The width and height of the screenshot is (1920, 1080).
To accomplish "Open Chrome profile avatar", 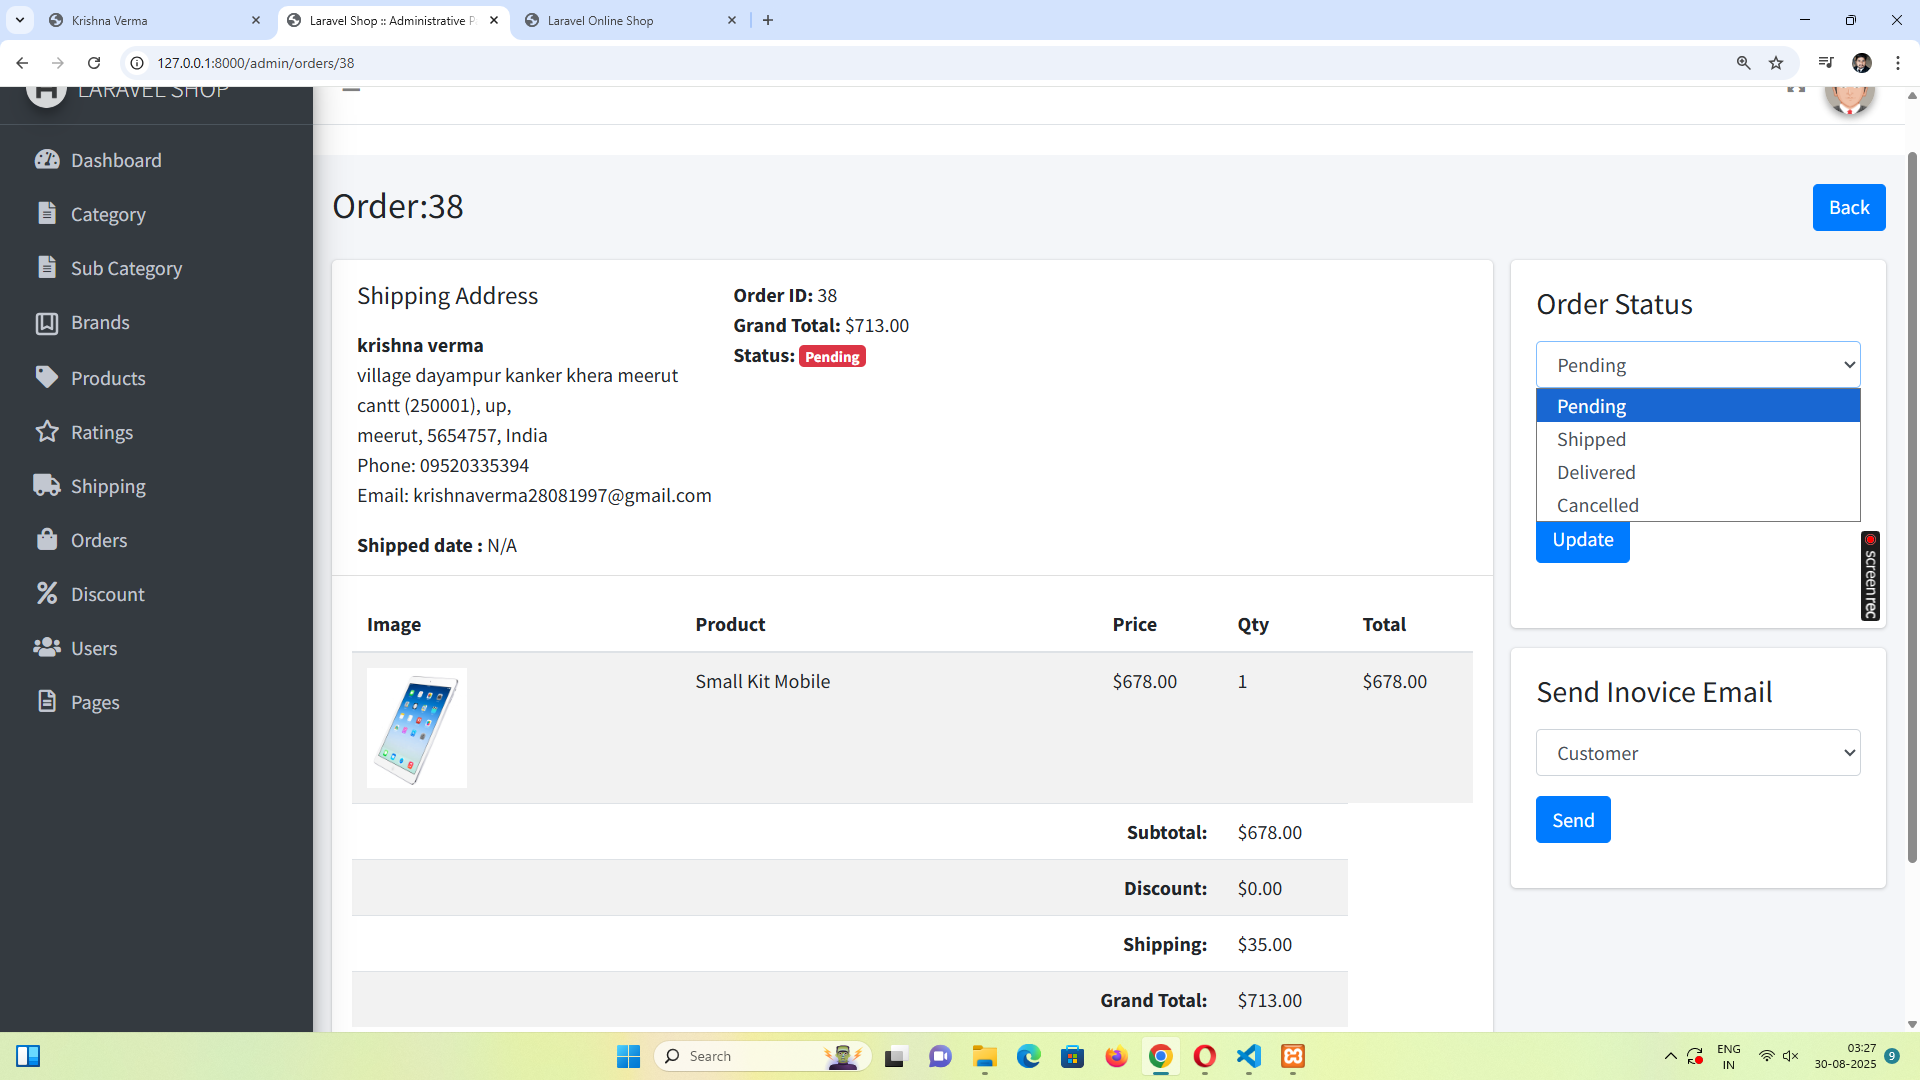I will point(1862,63).
